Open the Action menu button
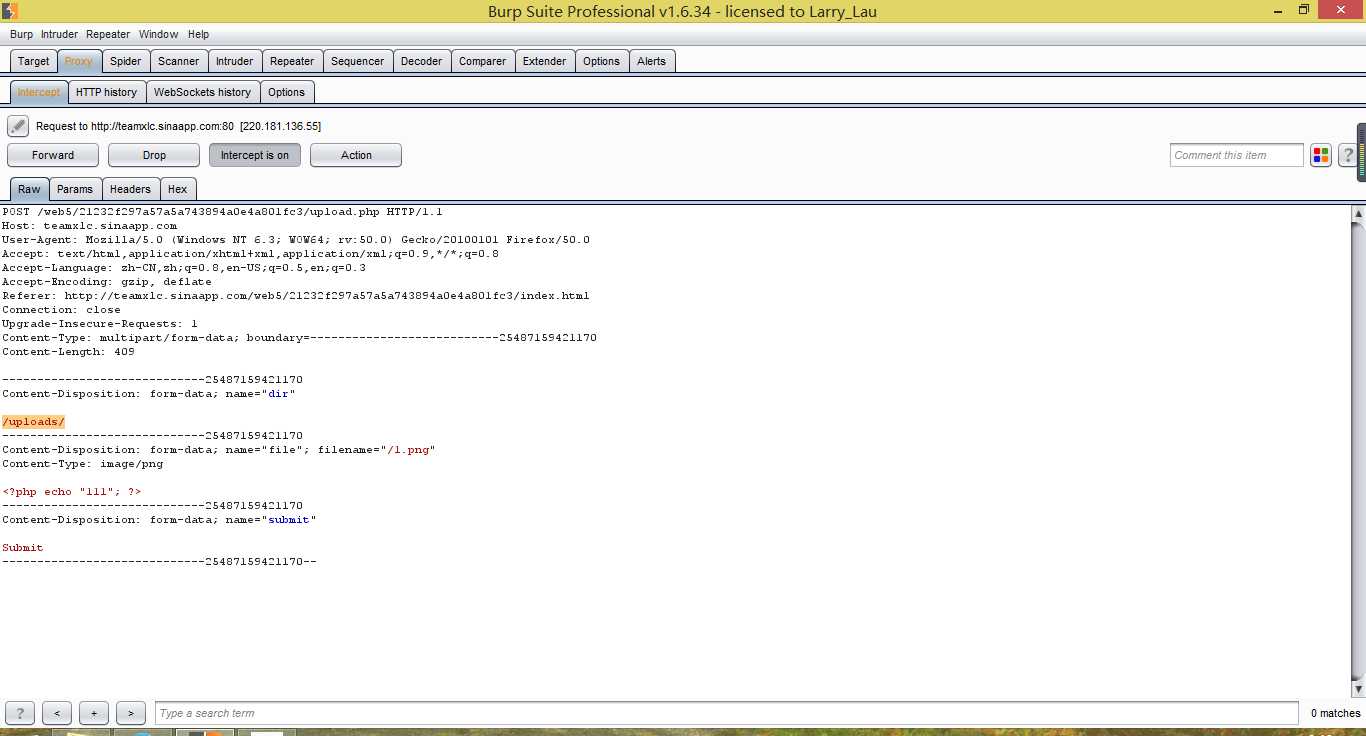Screen dimensions: 1366x736 point(356,155)
